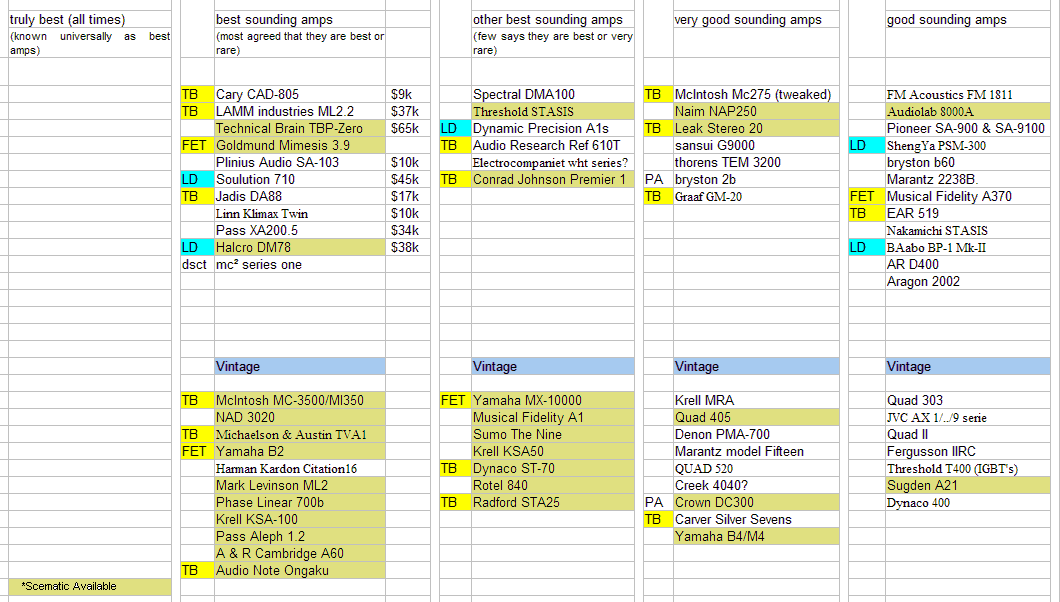This screenshot has width=1060, height=602.
Task: Click the truly best (all times) header cell
Action: coord(90,20)
